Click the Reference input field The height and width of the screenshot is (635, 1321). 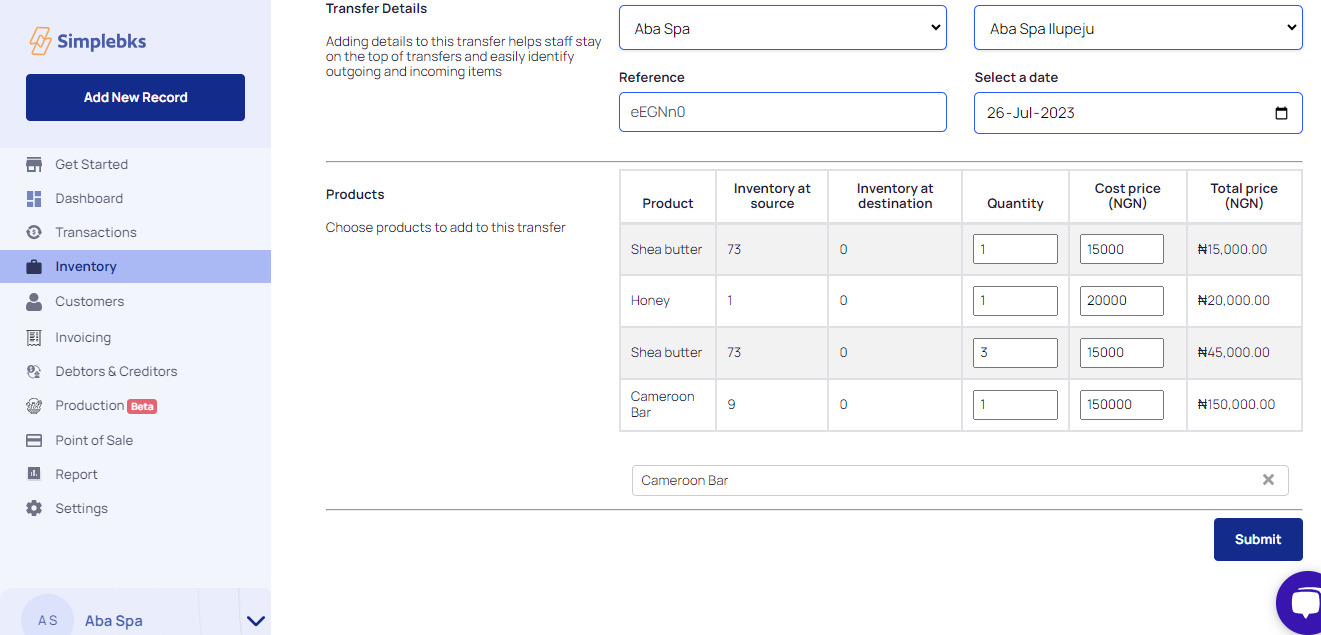[782, 112]
